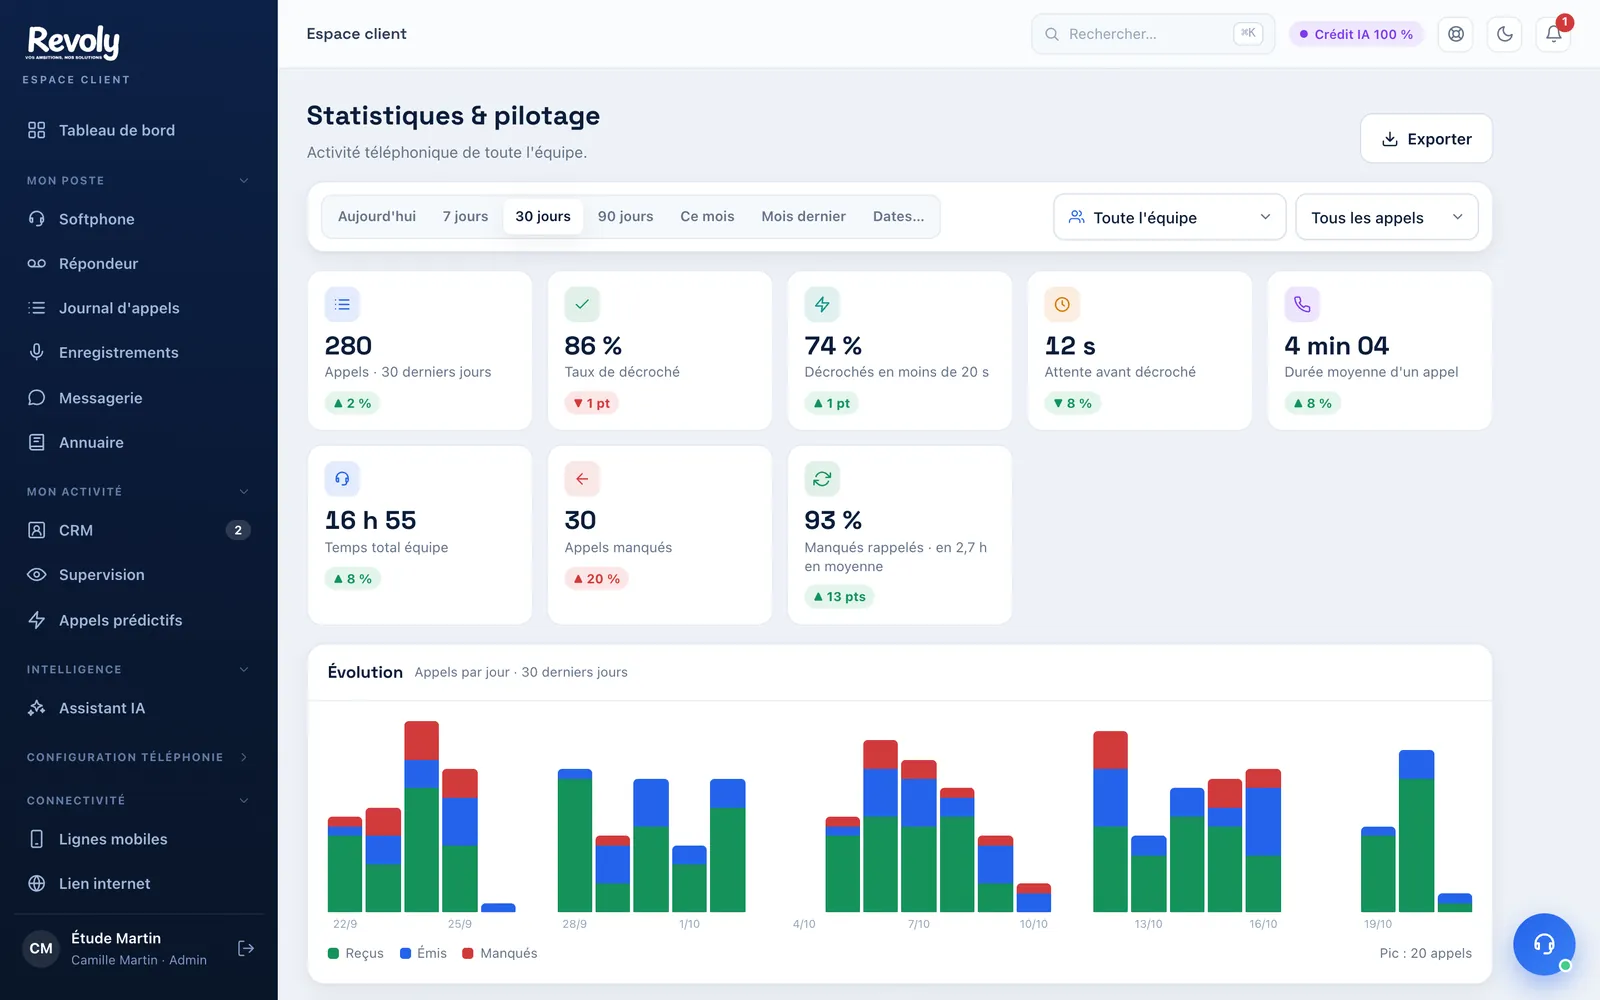Click the CM user avatar
This screenshot has width=1600, height=1000.
[x=41, y=948]
